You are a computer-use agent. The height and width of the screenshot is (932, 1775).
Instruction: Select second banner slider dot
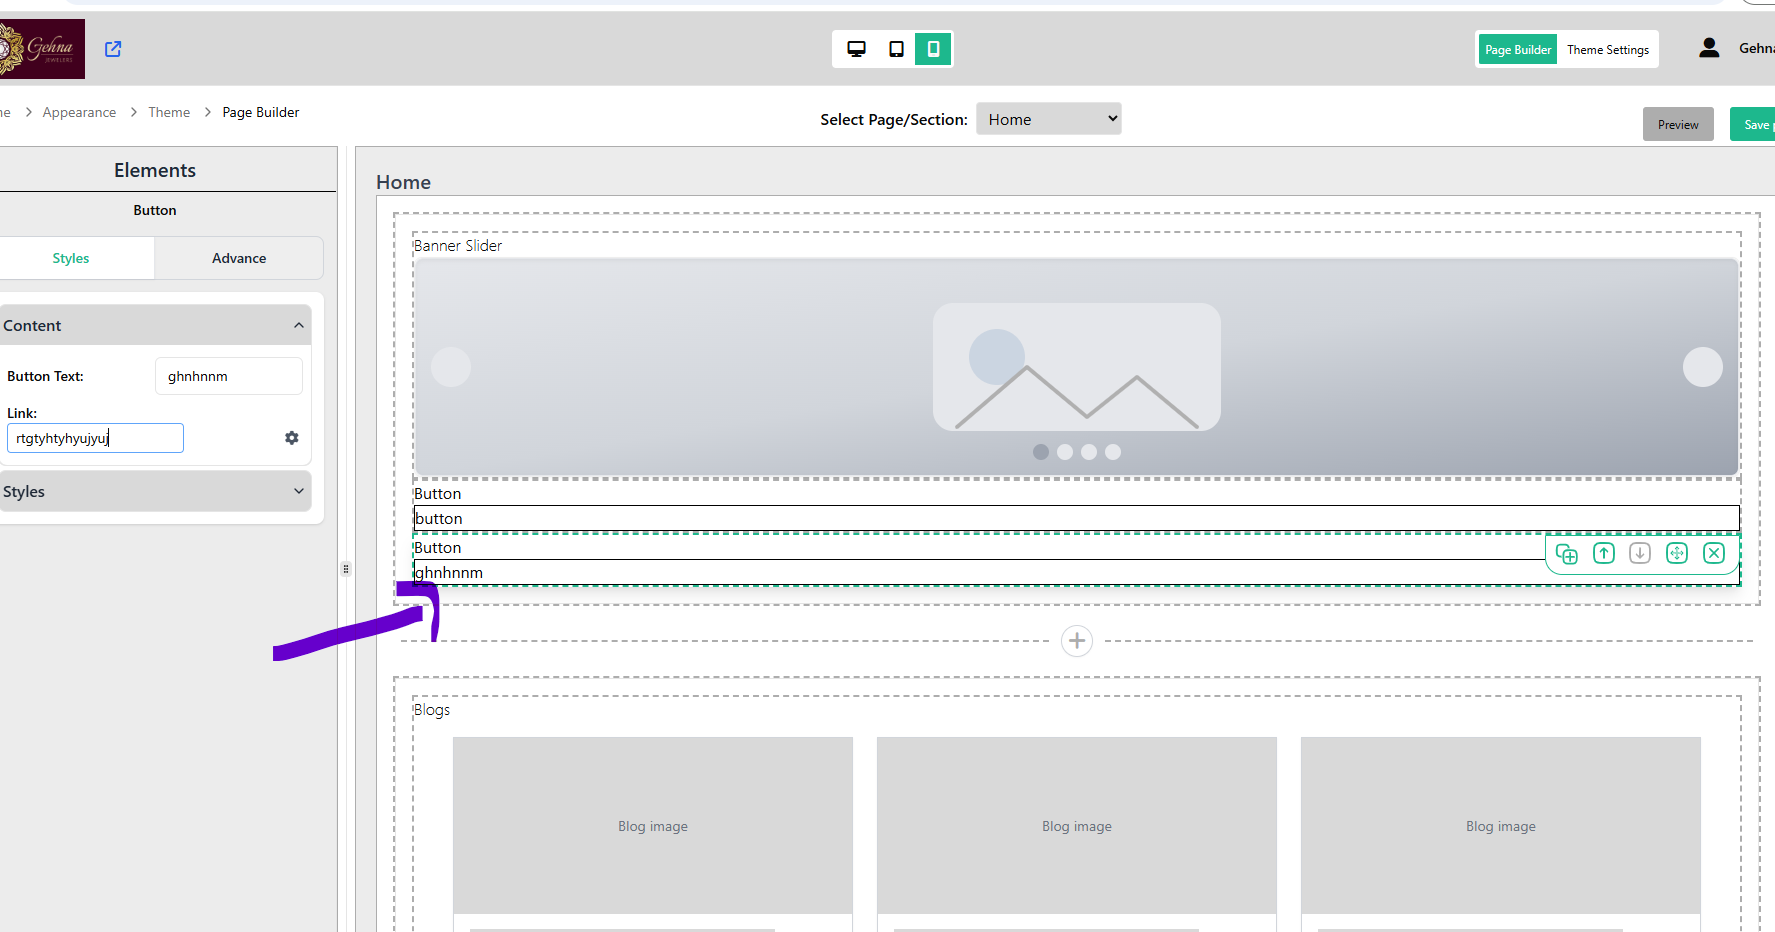coord(1065,452)
